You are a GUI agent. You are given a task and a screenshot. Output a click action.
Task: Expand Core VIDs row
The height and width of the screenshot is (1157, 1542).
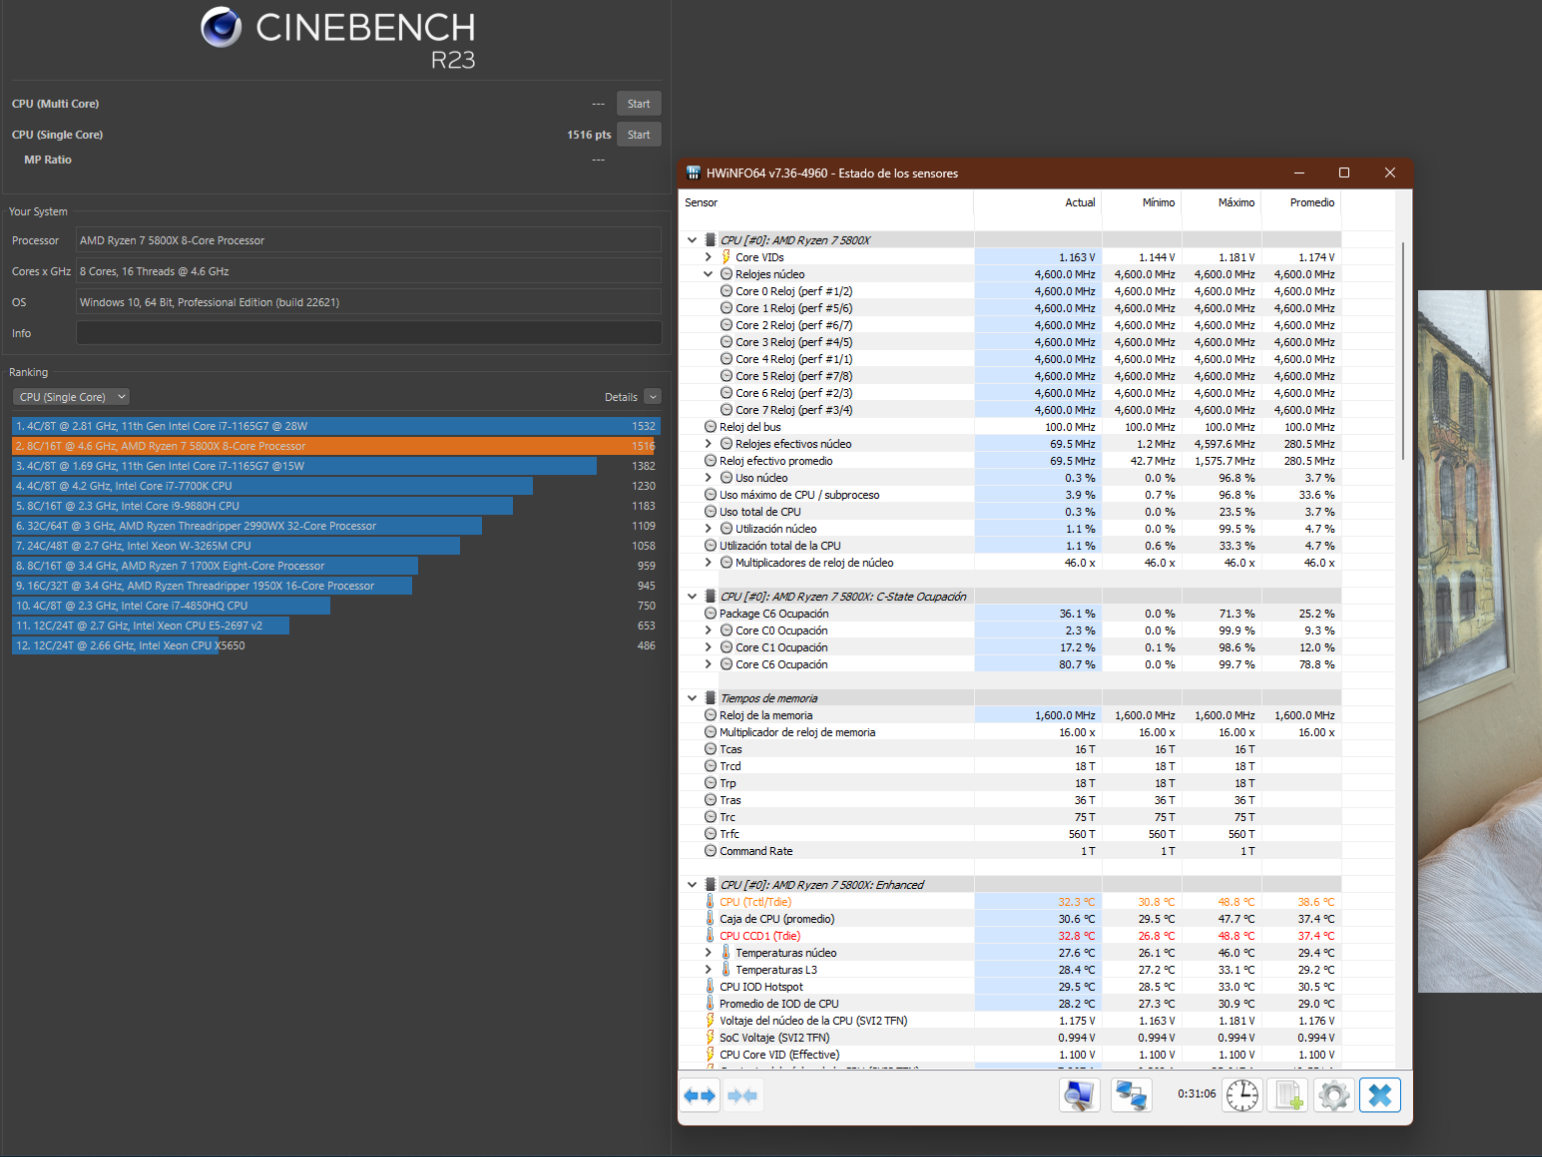(x=708, y=257)
